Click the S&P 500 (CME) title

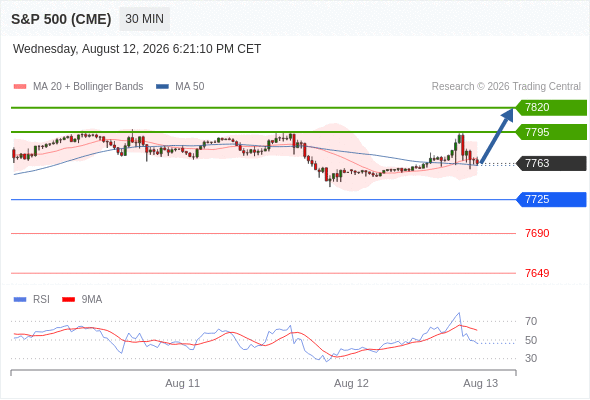pyautogui.click(x=61, y=19)
